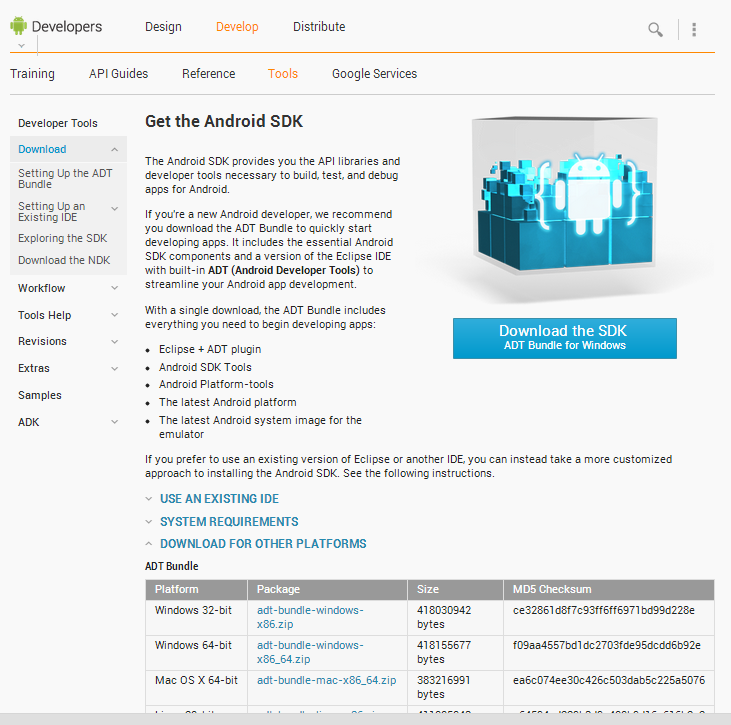Click checksum f09aa4557bd1dc2703fde95dcdd6b92e

[x=607, y=645]
